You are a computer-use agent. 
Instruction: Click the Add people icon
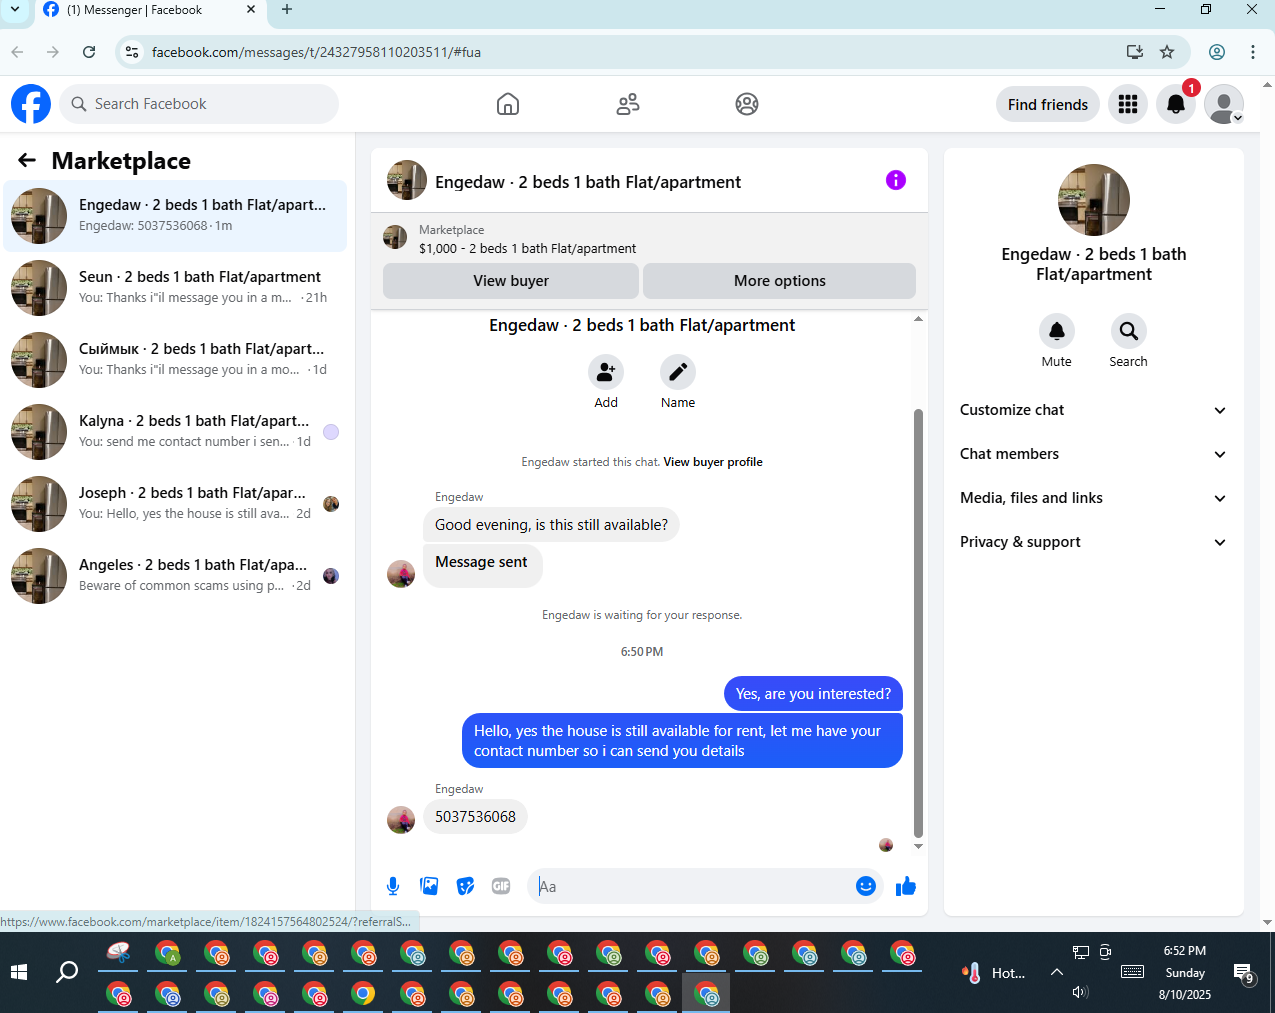coord(606,372)
